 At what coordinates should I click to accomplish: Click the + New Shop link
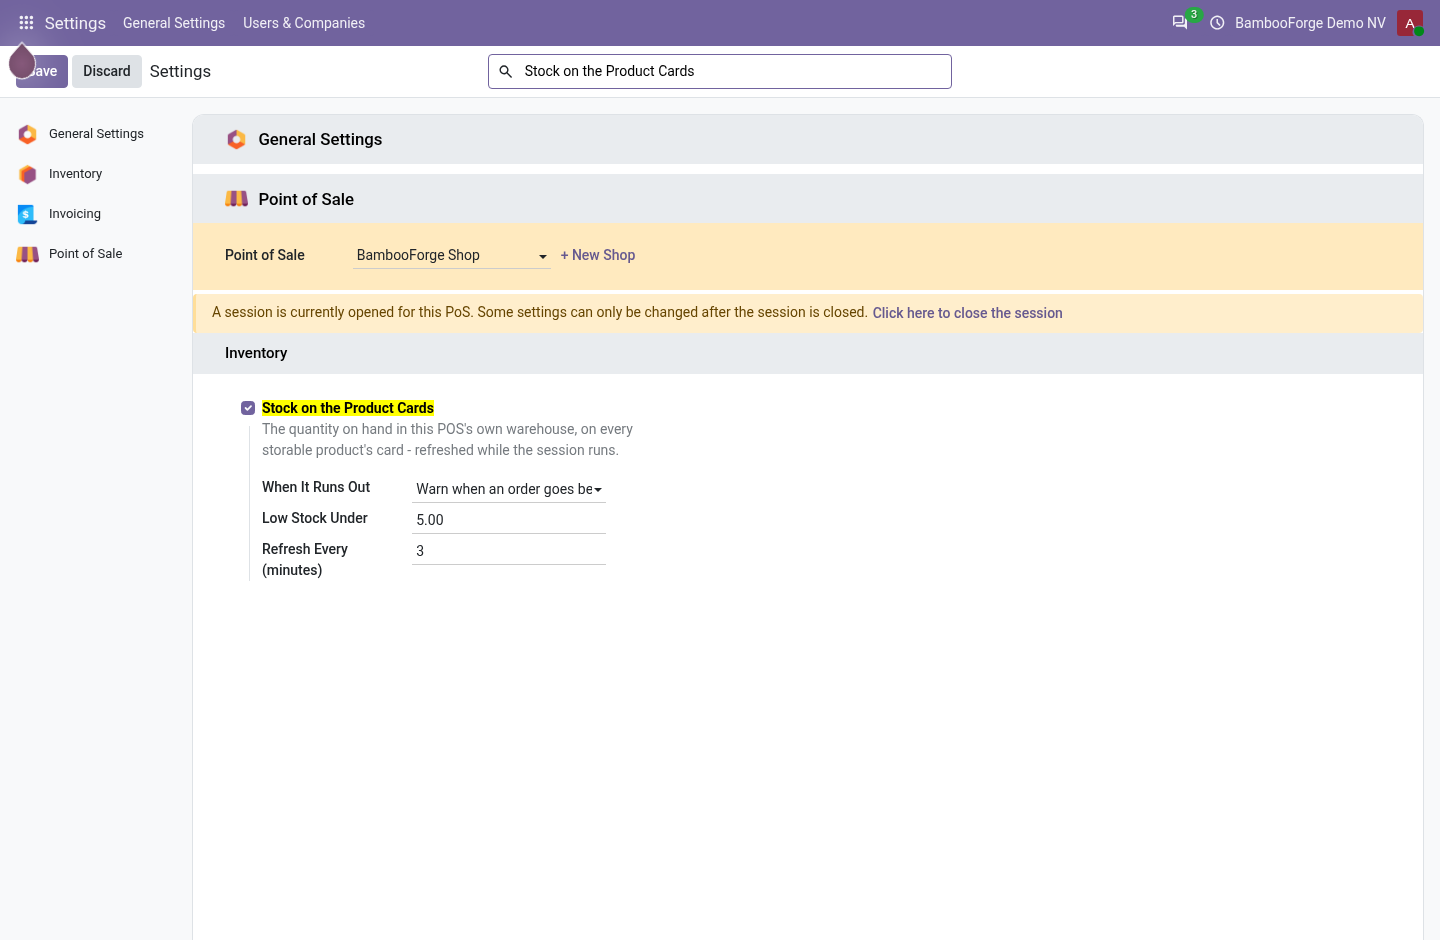pyautogui.click(x=598, y=255)
